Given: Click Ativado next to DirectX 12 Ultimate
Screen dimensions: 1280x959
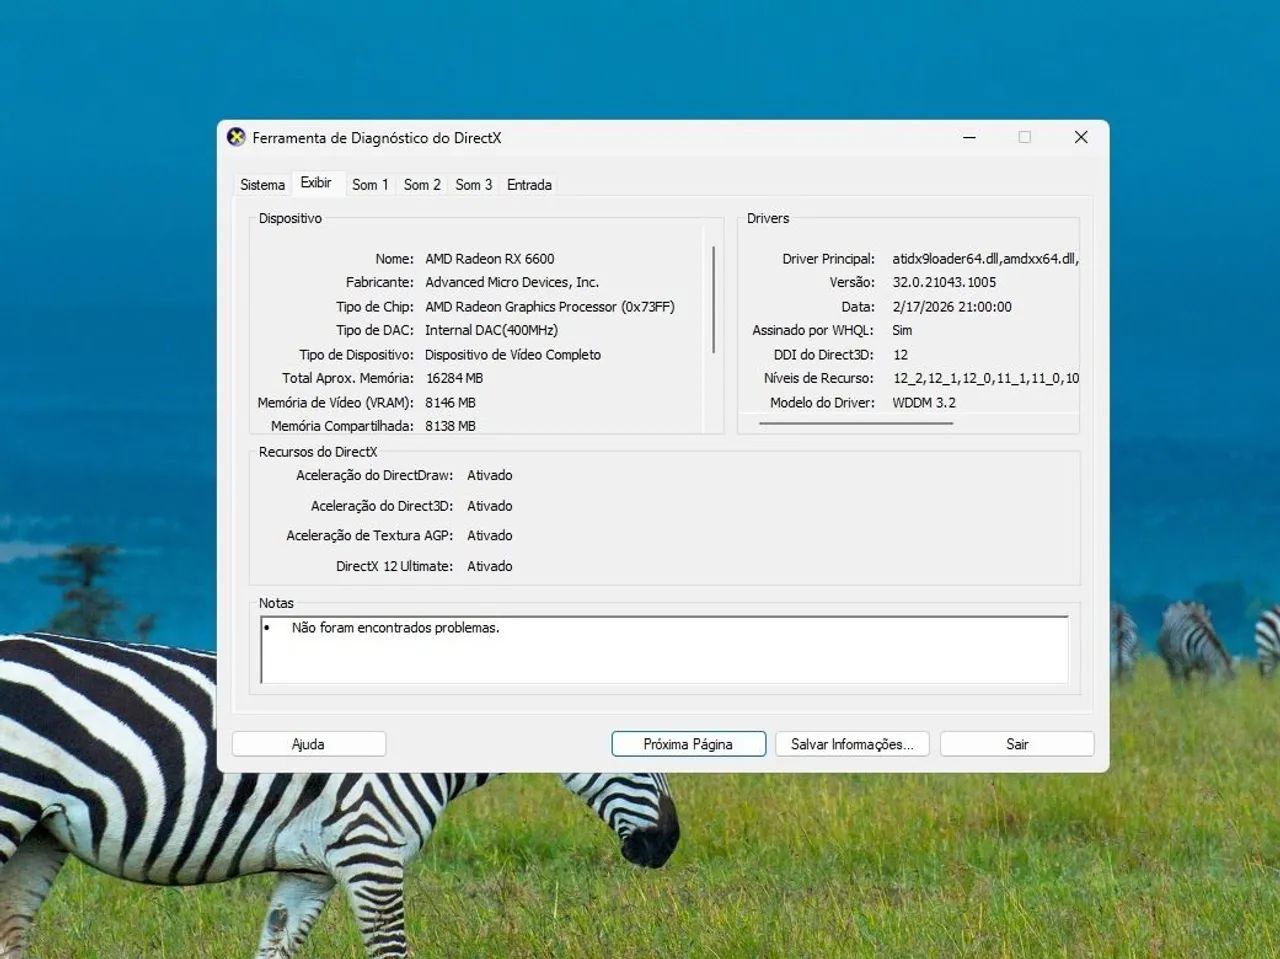Looking at the screenshot, I should pyautogui.click(x=490, y=566).
